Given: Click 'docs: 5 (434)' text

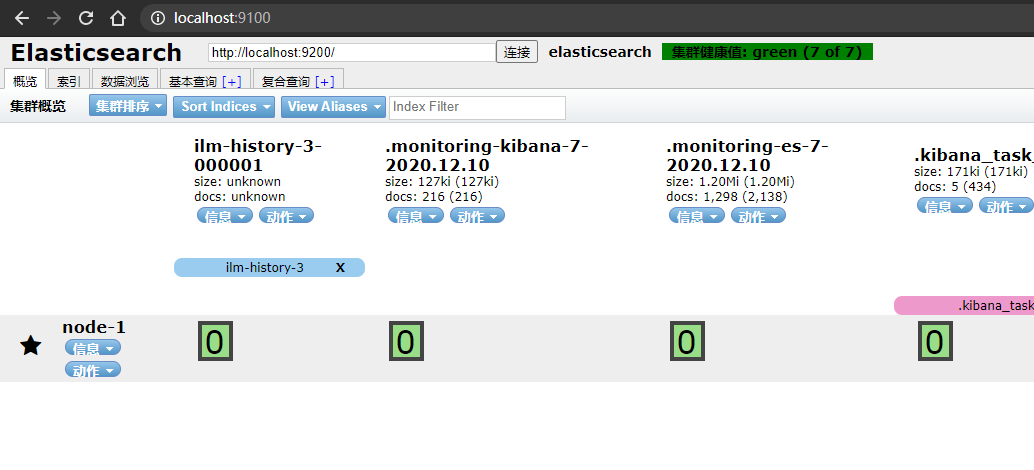Looking at the screenshot, I should (x=955, y=187).
